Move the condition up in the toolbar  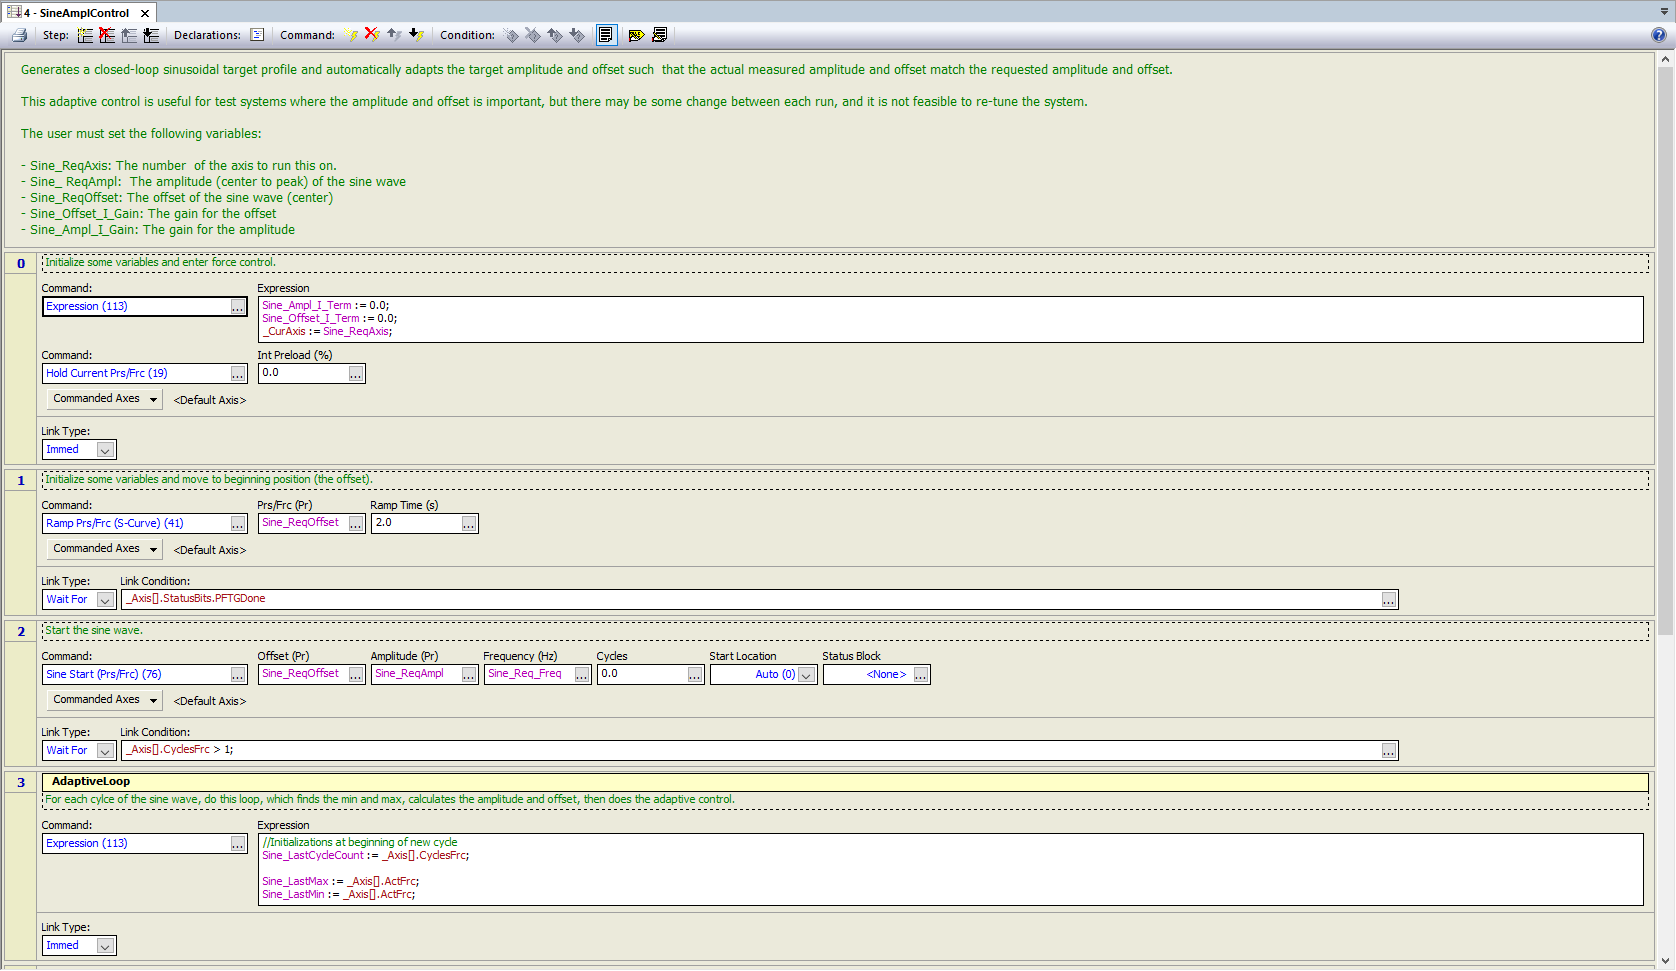point(555,35)
